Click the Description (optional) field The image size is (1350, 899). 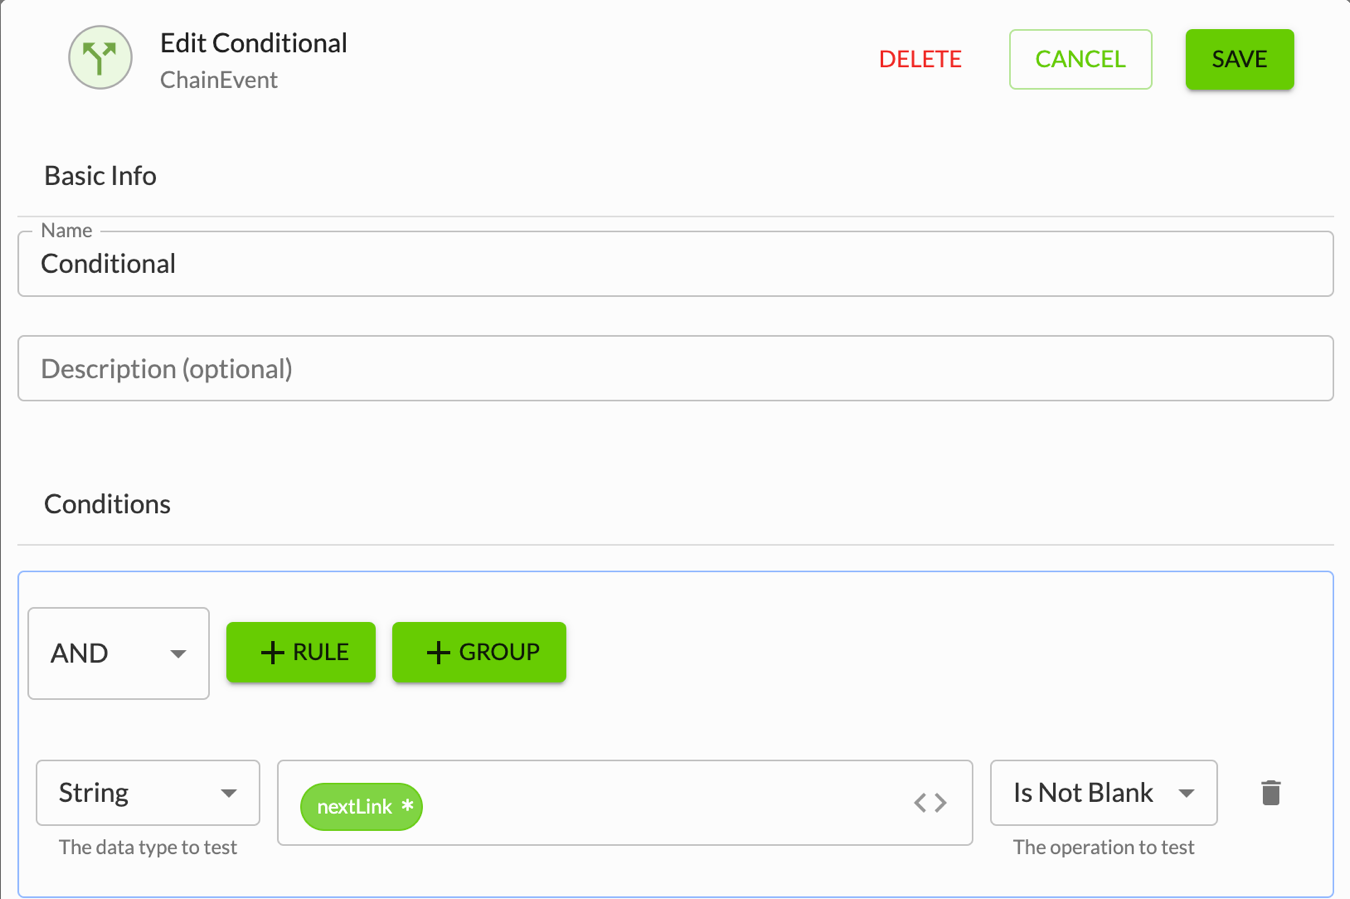(676, 368)
